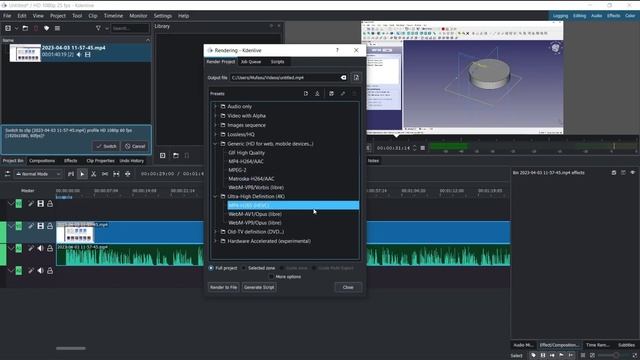Create a new folder in project bin
Image resolution: width=640 pixels, height=360 pixels.
point(25,28)
